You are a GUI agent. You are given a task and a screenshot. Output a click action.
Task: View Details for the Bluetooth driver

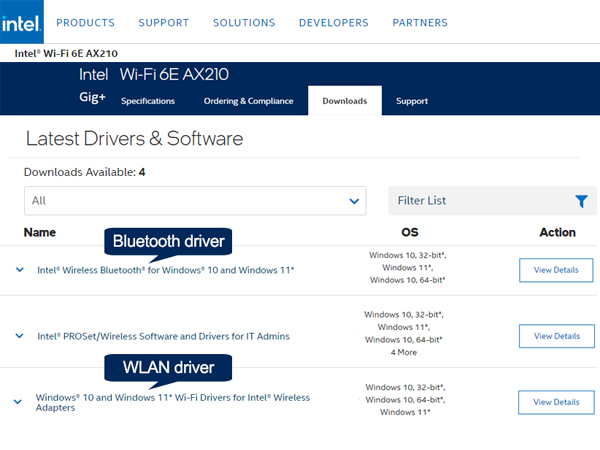556,270
